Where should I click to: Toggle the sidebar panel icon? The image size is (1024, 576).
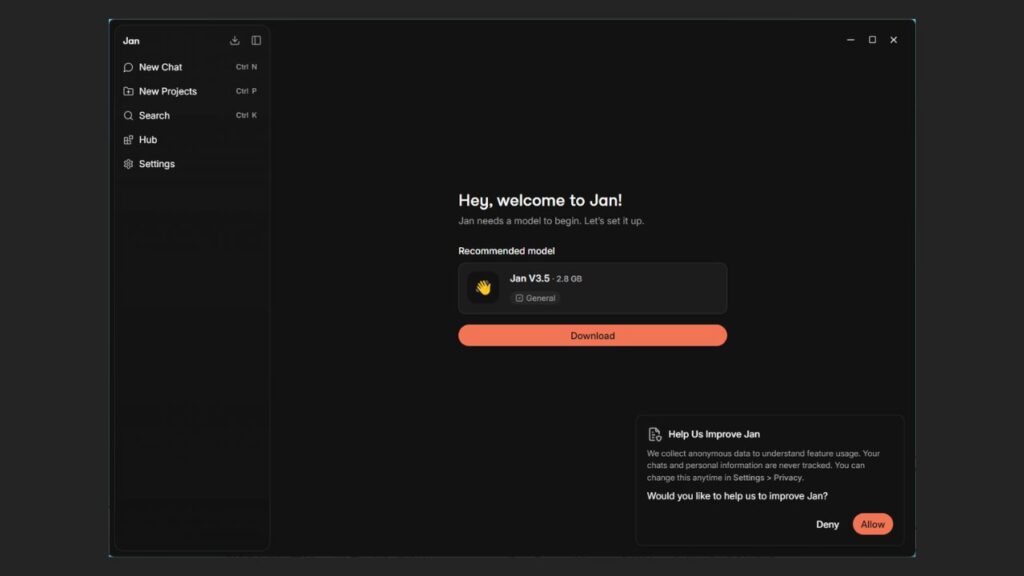(x=256, y=40)
